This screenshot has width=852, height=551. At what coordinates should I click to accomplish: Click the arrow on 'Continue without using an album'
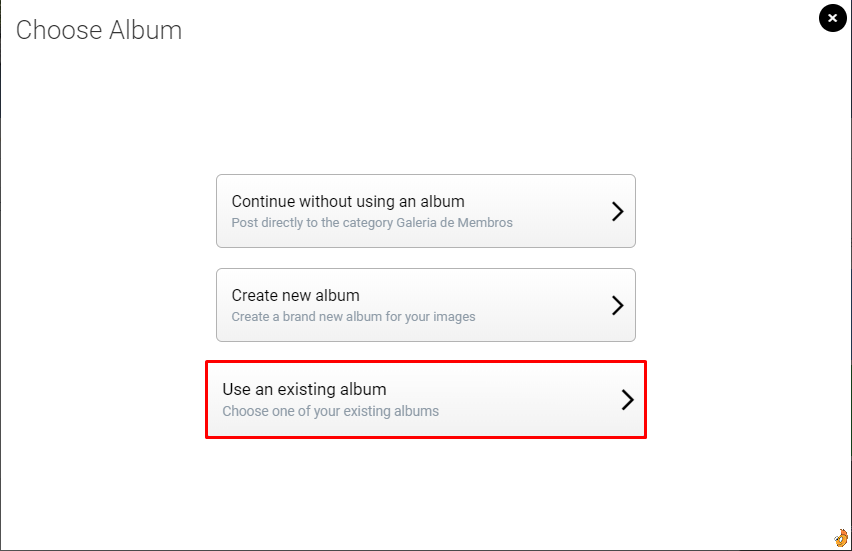click(617, 211)
